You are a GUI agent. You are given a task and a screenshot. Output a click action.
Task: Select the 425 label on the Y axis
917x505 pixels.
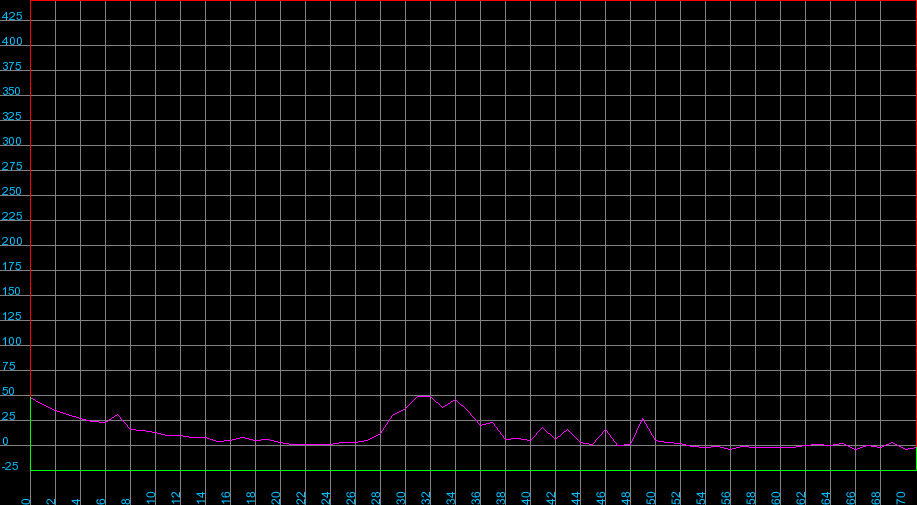[x=13, y=17]
